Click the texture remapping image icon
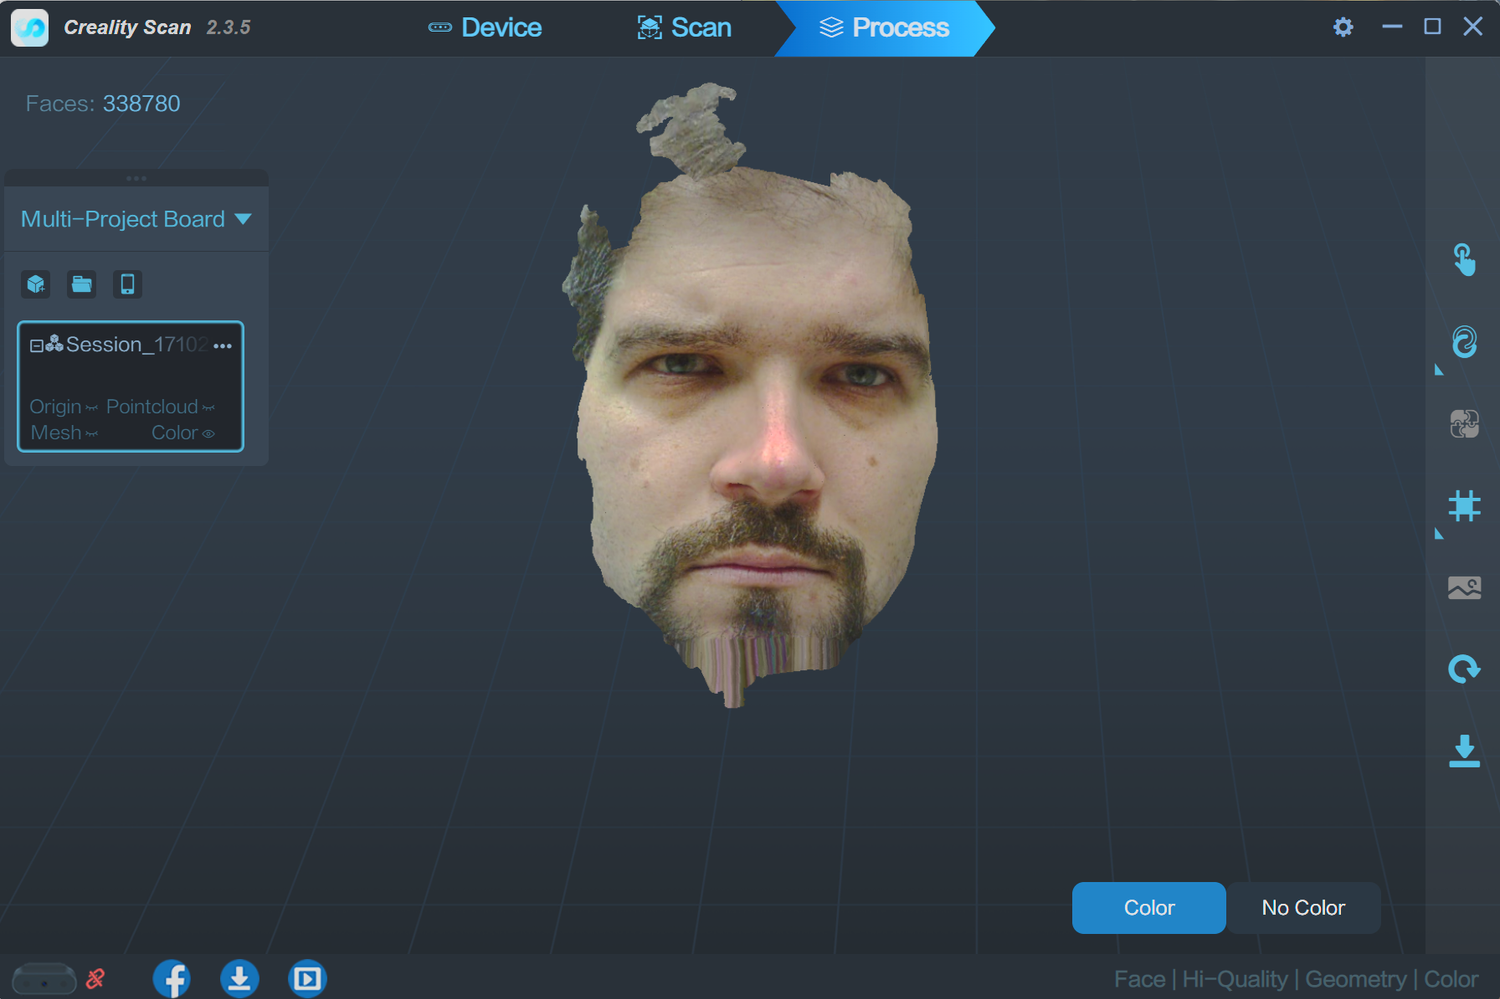The height and width of the screenshot is (999, 1500). click(1463, 588)
